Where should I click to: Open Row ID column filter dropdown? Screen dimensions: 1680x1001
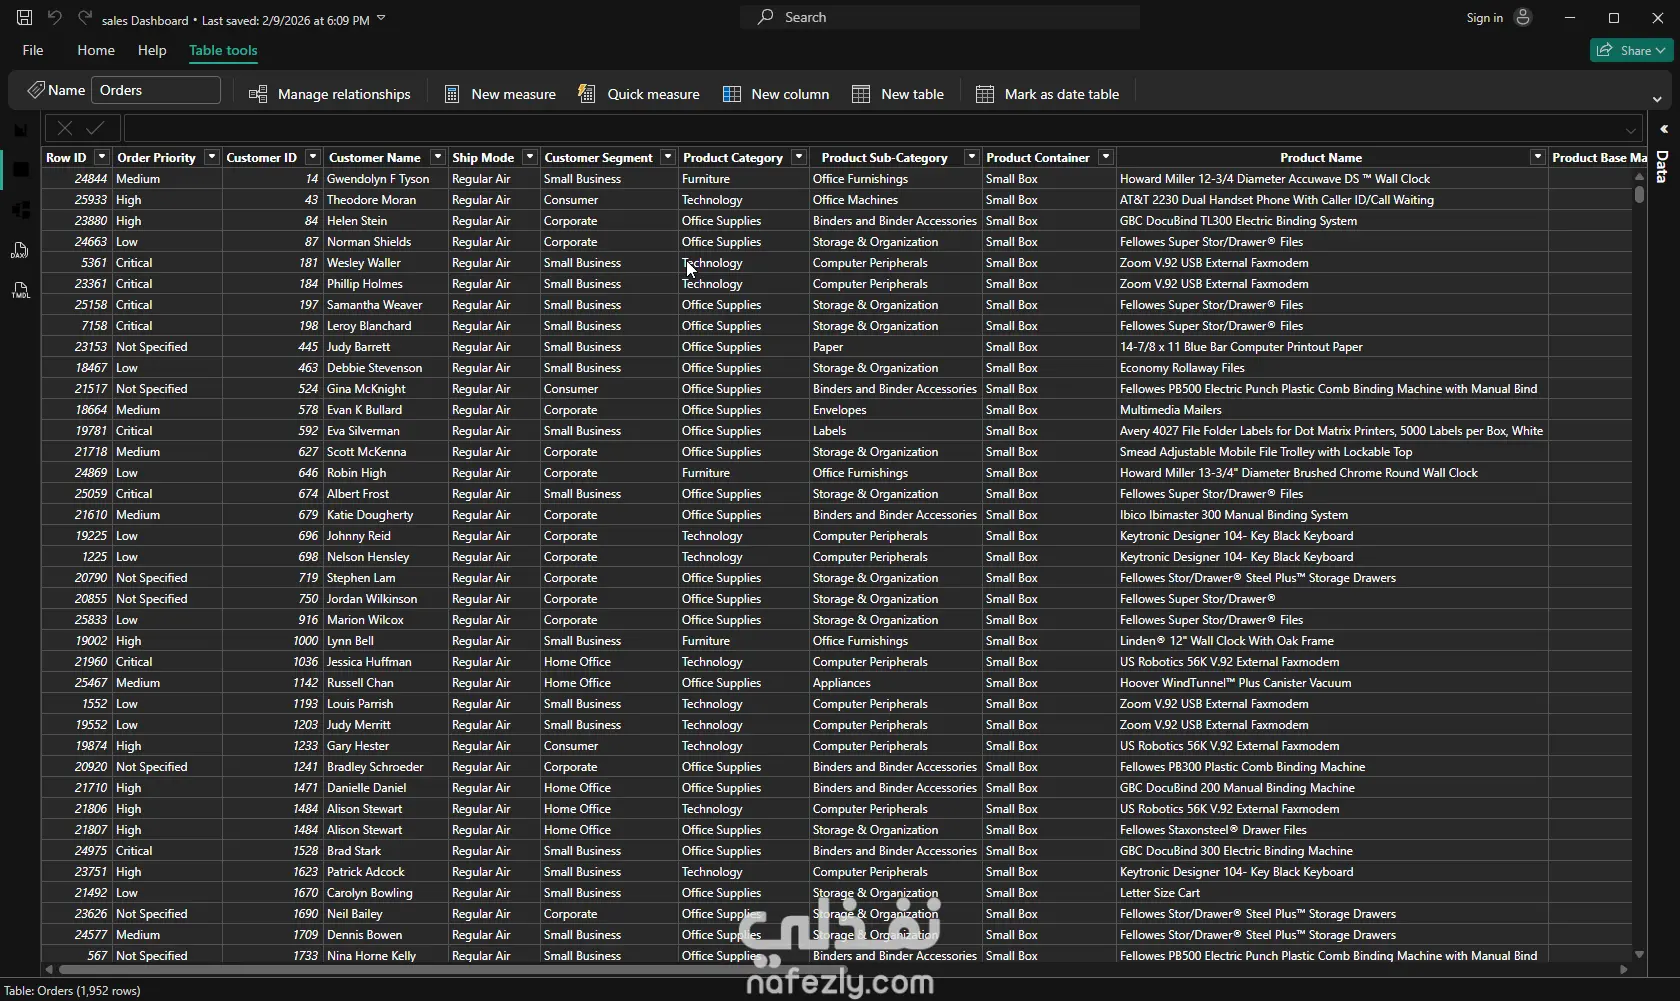click(x=101, y=157)
